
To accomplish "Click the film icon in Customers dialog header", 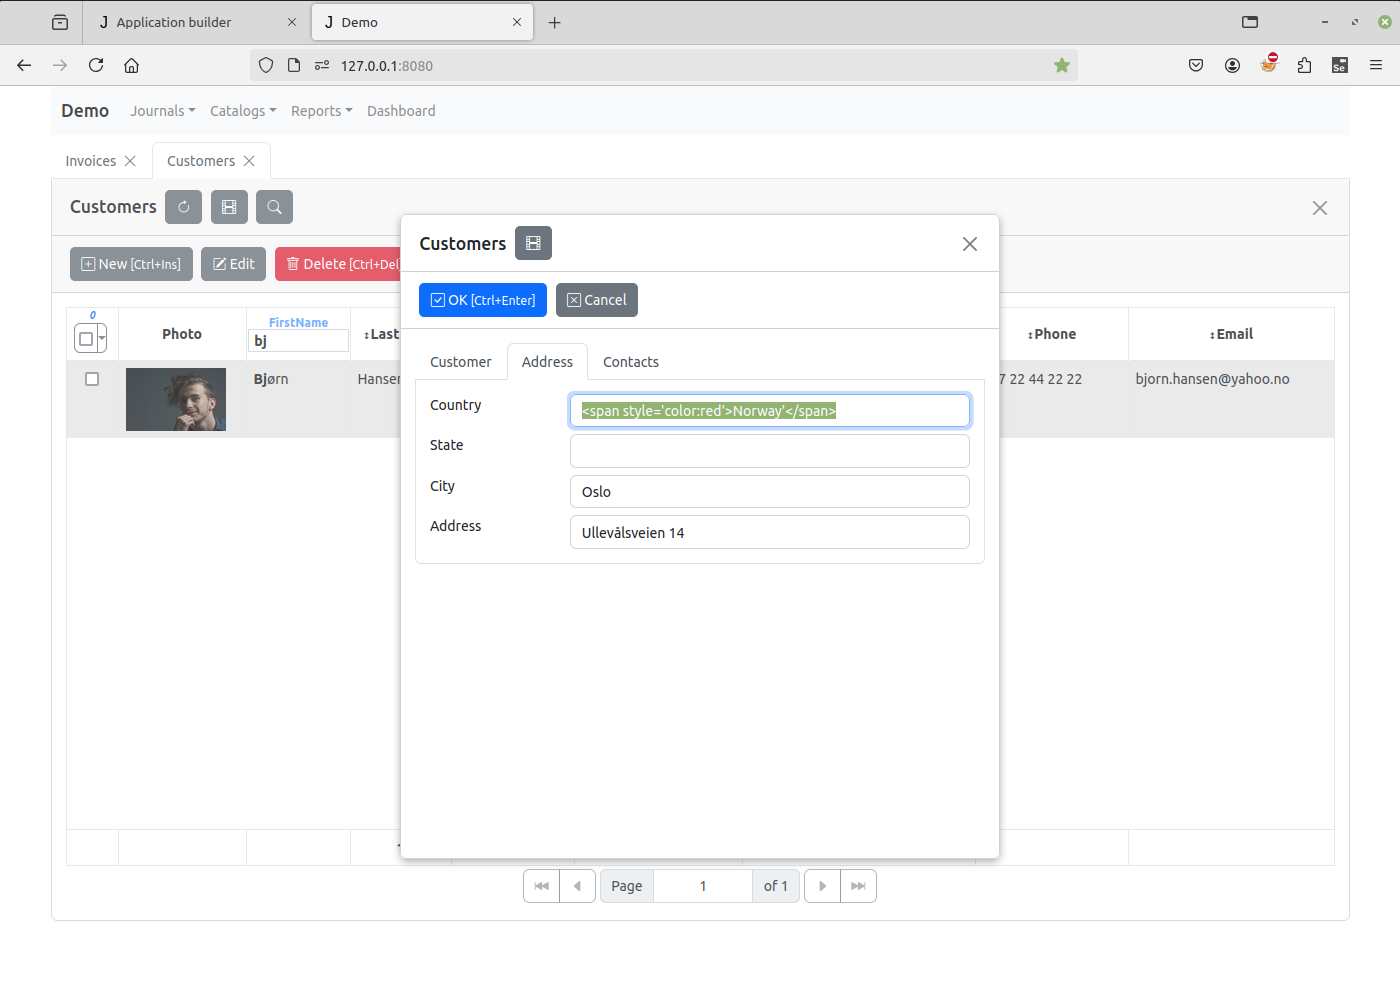I will tap(533, 243).
